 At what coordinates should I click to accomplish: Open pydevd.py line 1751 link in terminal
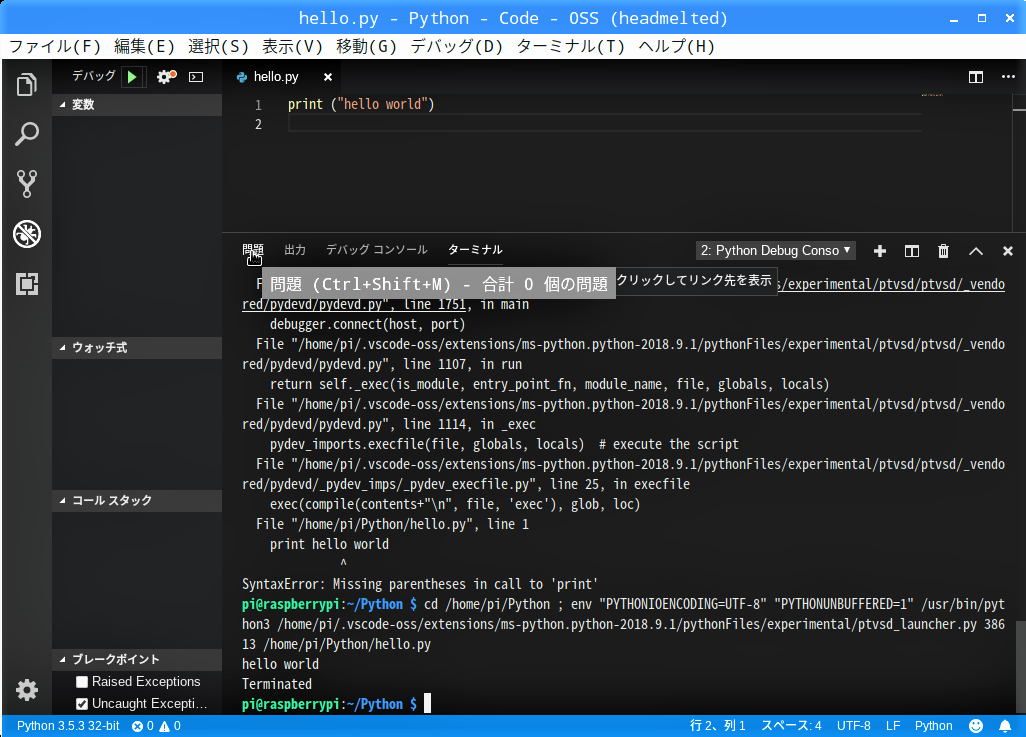[x=354, y=304]
